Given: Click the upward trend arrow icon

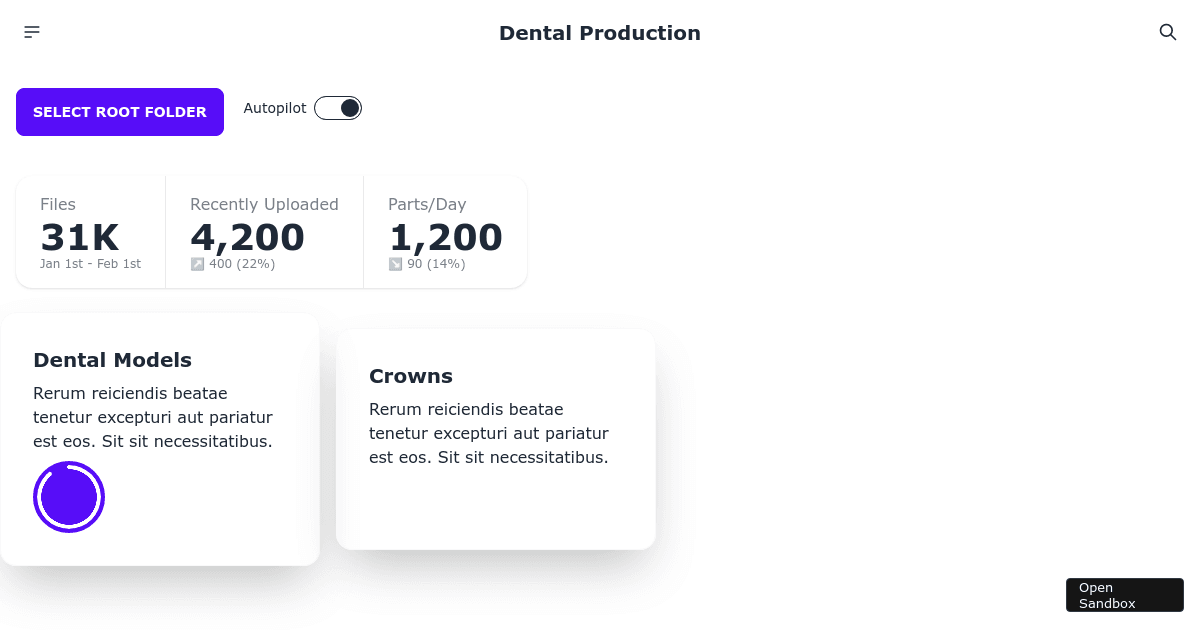Looking at the screenshot, I should pyautogui.click(x=197, y=264).
